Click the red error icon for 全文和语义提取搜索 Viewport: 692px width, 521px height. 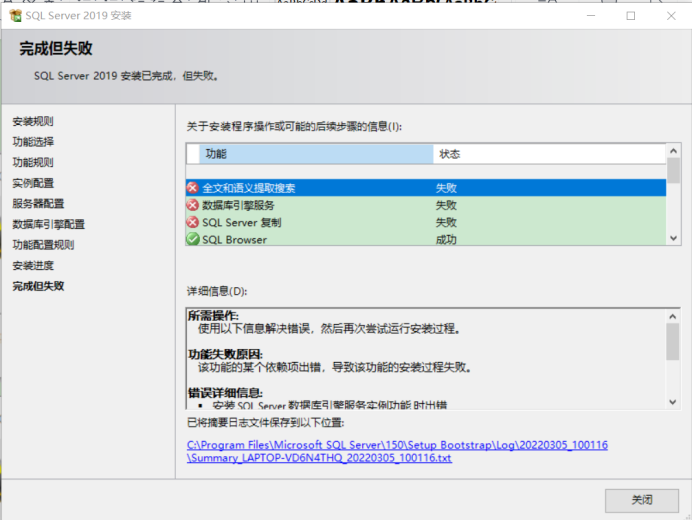pos(192,188)
